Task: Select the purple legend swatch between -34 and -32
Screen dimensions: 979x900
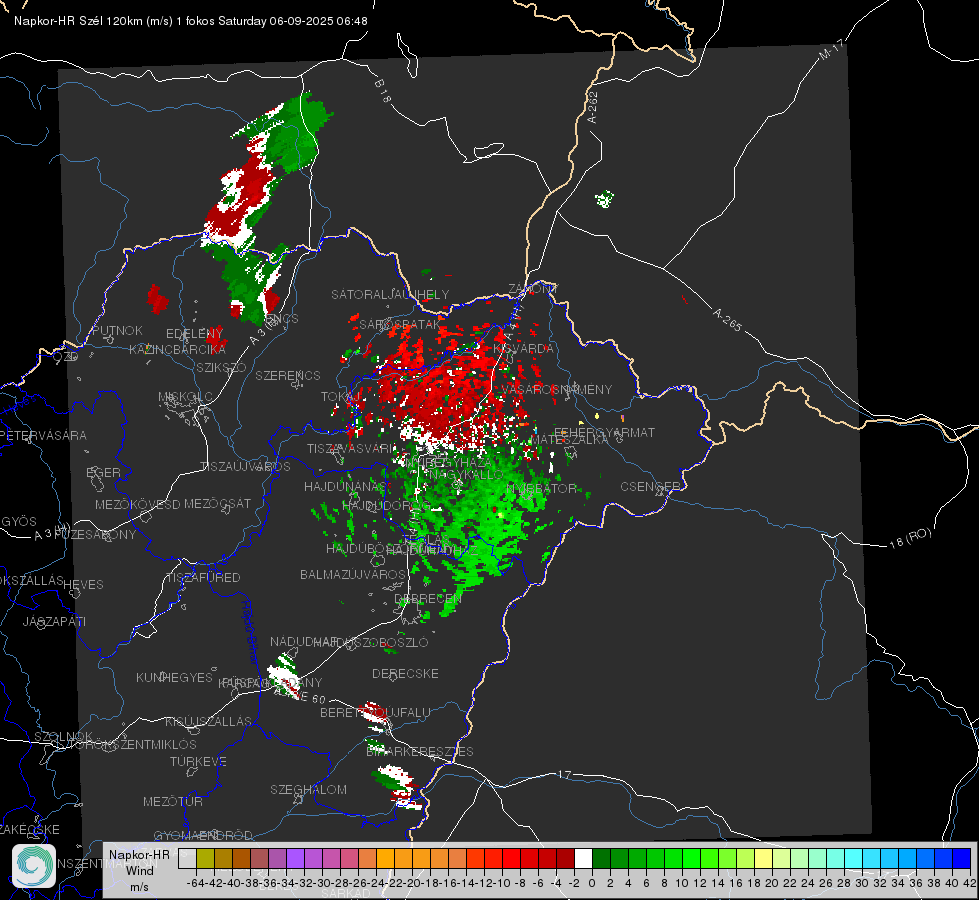Action: coord(295,859)
